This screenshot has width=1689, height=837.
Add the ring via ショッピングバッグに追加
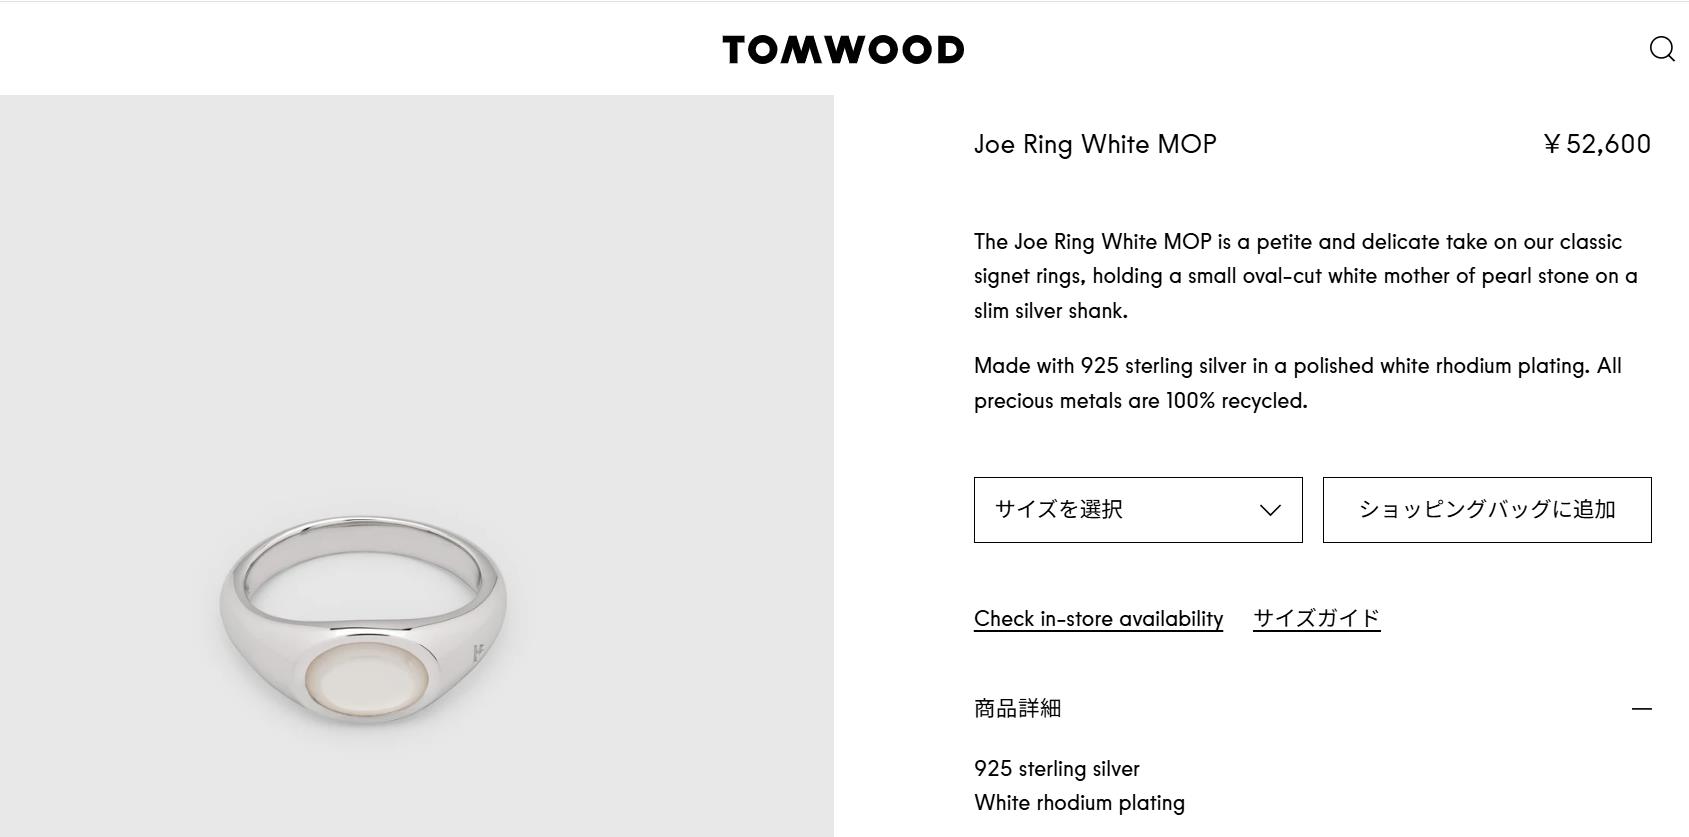click(1486, 510)
